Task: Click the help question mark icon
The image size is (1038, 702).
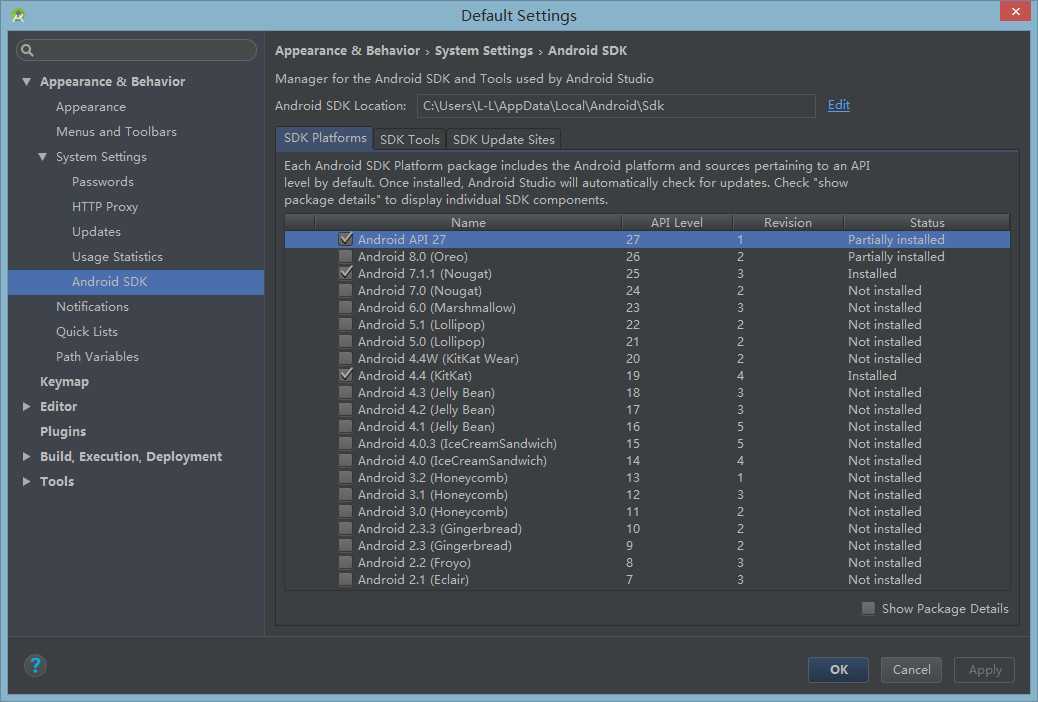Action: pyautogui.click(x=35, y=665)
